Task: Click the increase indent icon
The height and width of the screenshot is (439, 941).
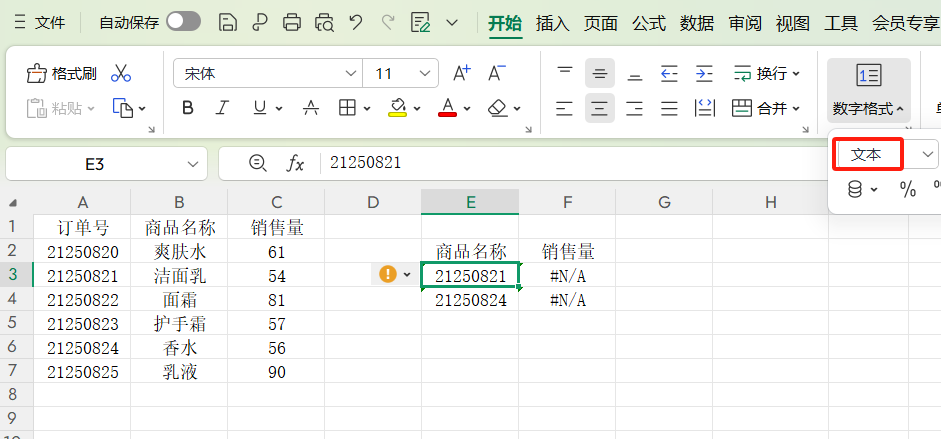Action: pyautogui.click(x=704, y=73)
